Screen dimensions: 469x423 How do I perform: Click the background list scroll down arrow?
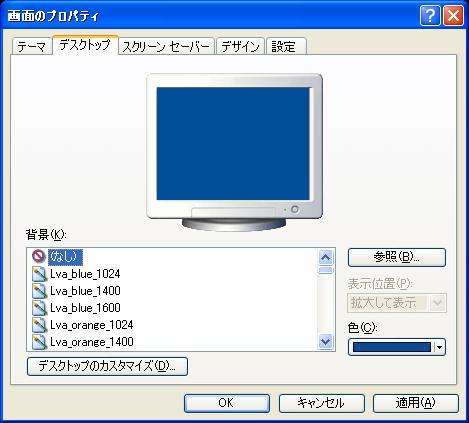click(x=325, y=342)
